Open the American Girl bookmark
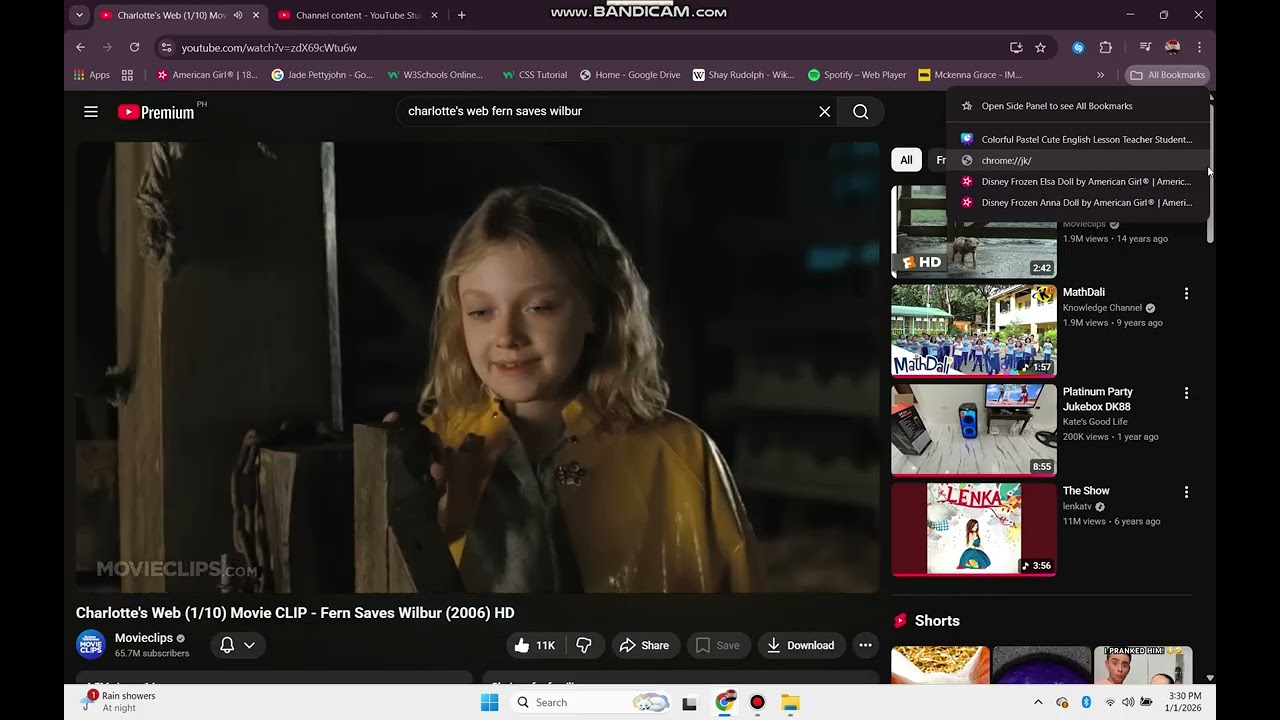The height and width of the screenshot is (720, 1280). [x=207, y=75]
